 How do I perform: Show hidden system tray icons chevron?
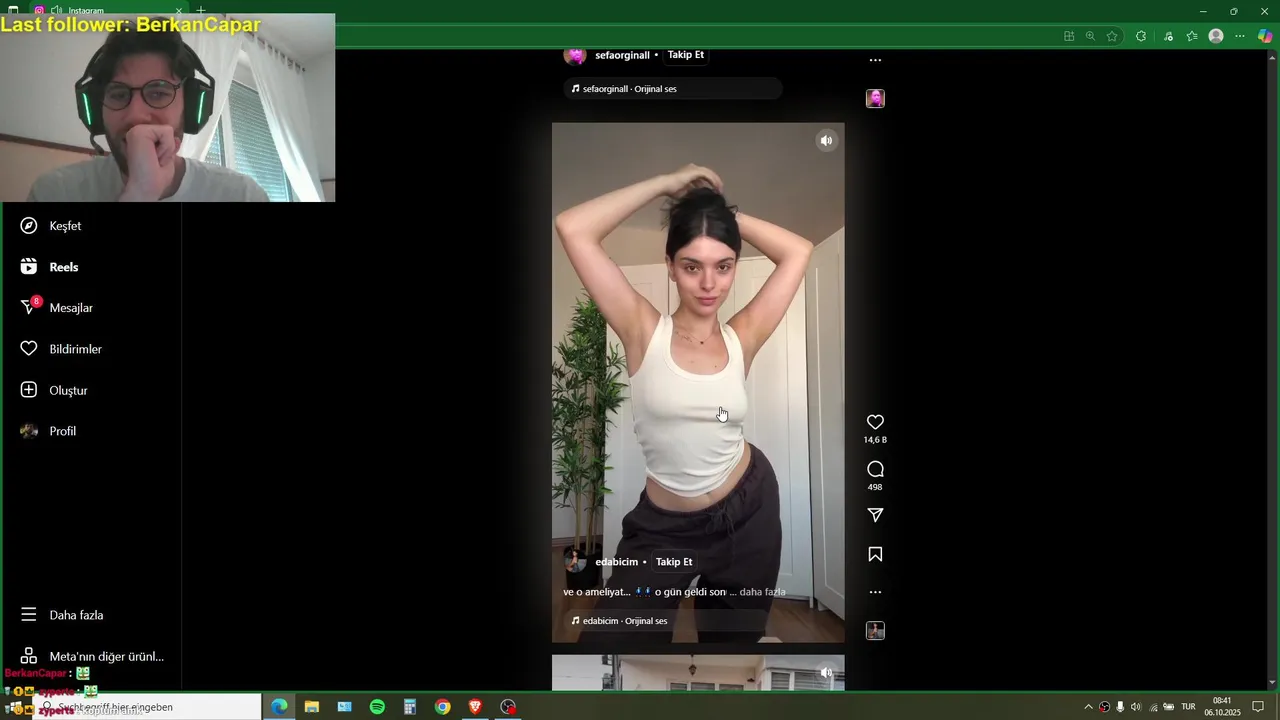[x=1088, y=707]
